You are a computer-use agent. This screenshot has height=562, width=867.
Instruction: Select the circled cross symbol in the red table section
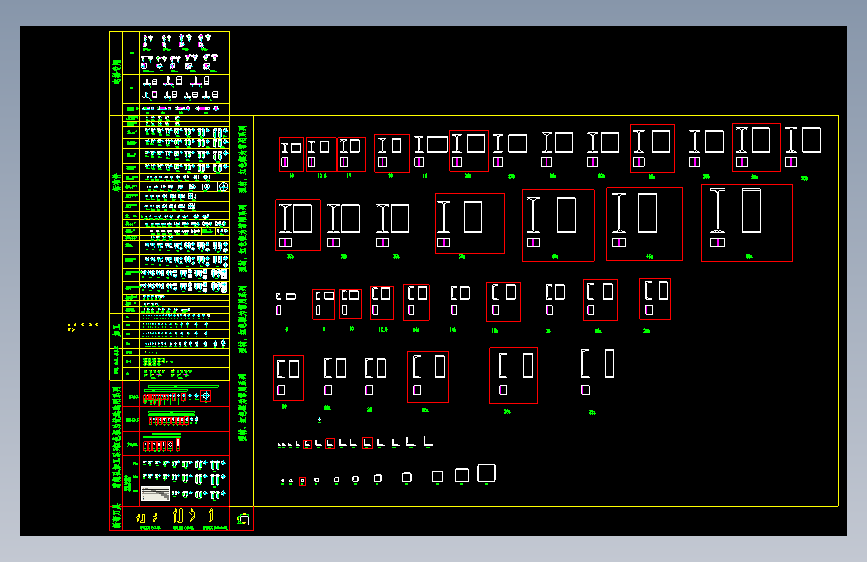pyautogui.click(x=206, y=396)
